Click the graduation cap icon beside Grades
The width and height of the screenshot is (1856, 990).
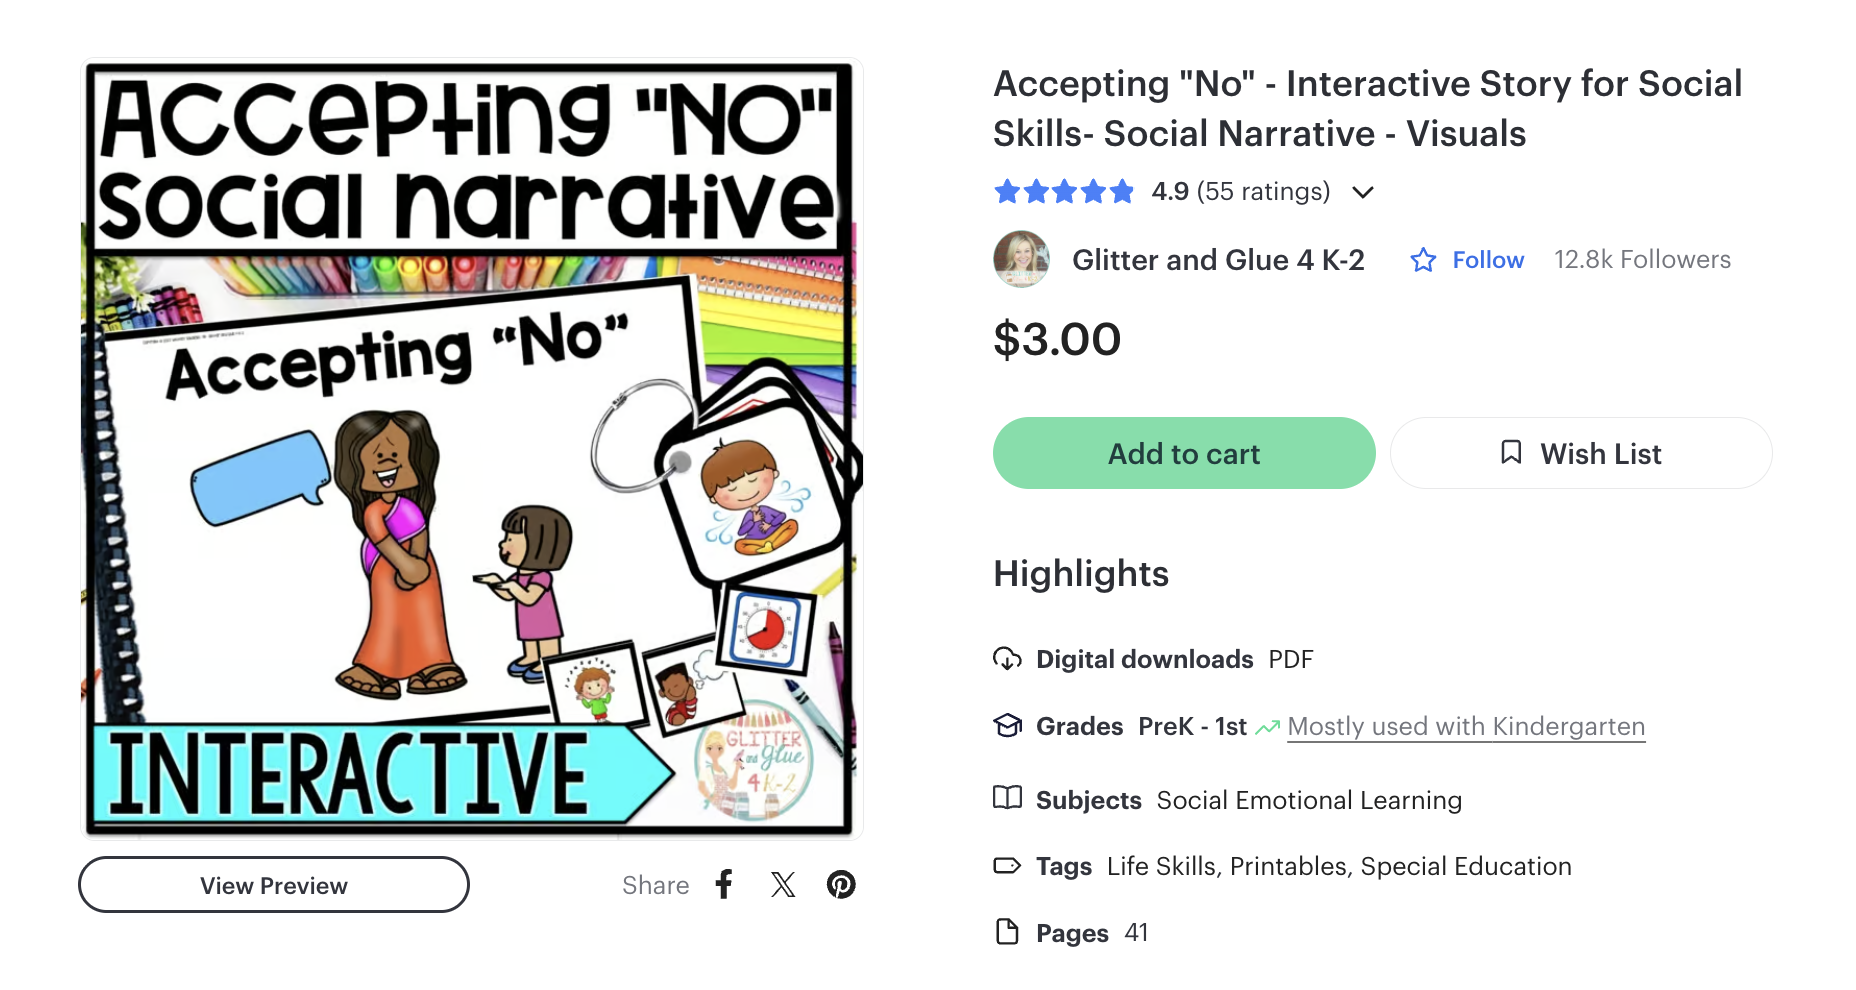coord(1007,726)
